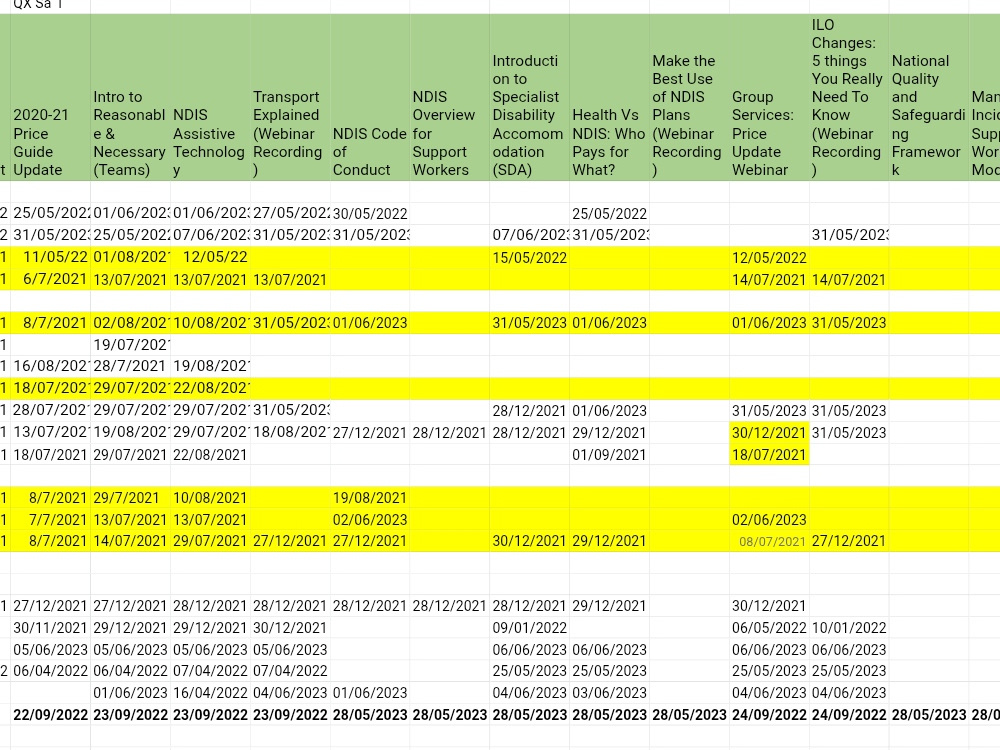Select the '29/7/2021' cell
This screenshot has width=1000, height=750.
click(130, 497)
